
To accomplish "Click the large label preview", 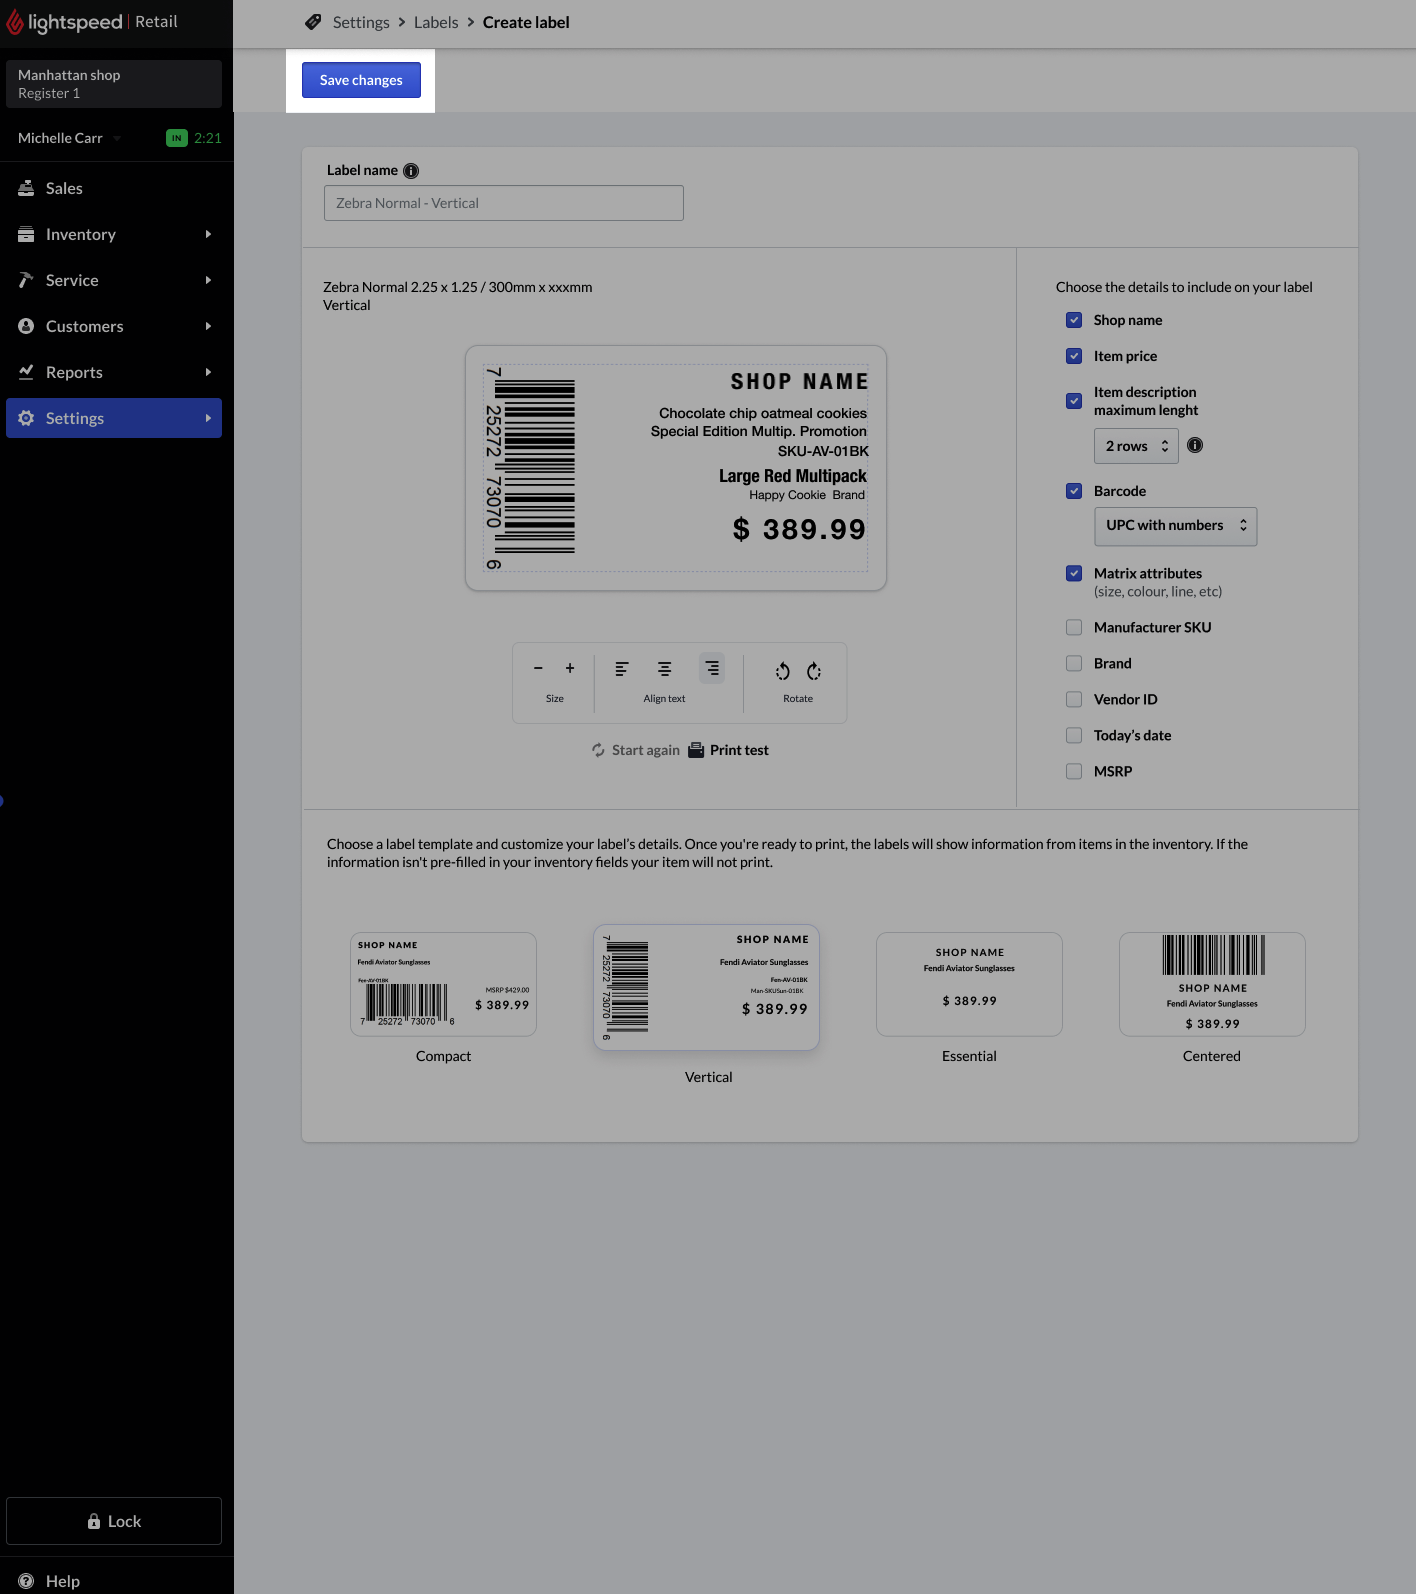I will [676, 468].
